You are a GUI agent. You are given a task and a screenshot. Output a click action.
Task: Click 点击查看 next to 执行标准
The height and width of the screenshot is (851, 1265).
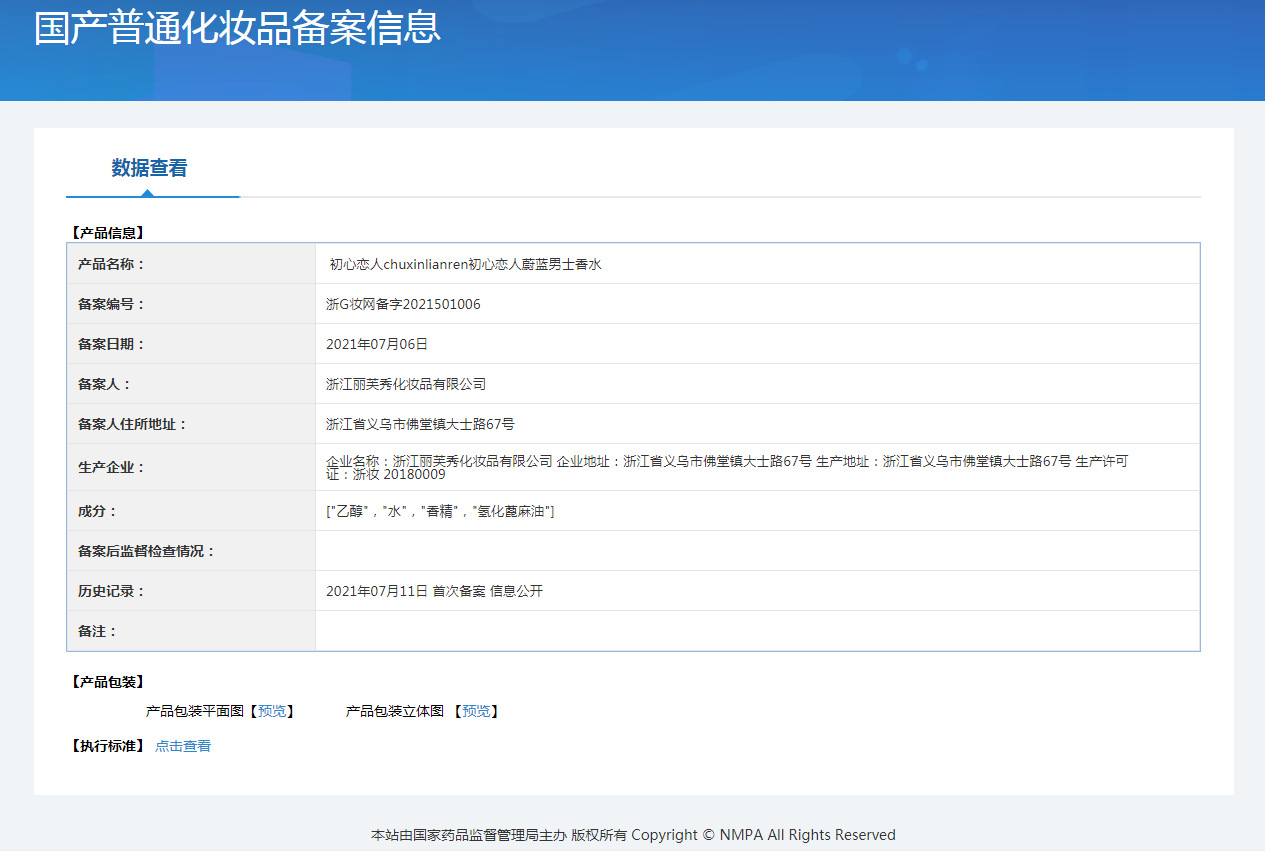[183, 746]
